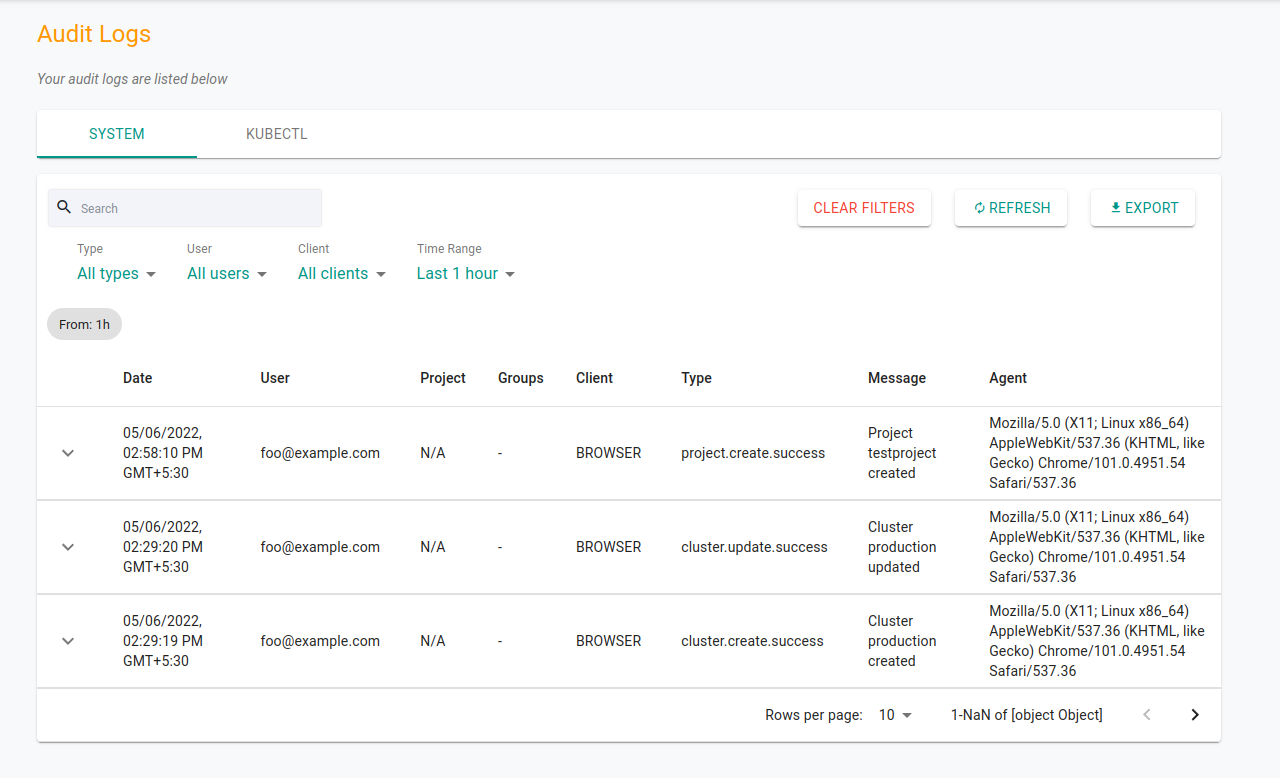Click in the Search field

pyautogui.click(x=185, y=208)
